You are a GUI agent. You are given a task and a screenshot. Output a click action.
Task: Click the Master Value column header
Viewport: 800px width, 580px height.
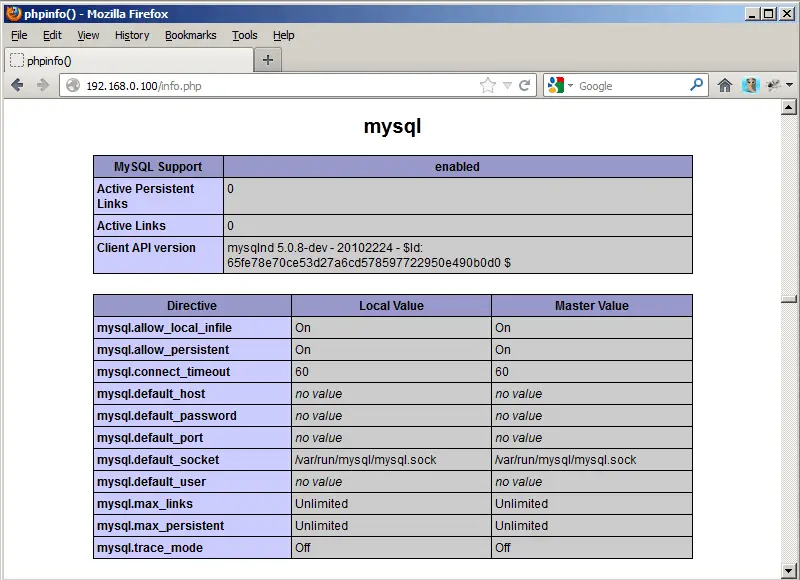point(592,306)
